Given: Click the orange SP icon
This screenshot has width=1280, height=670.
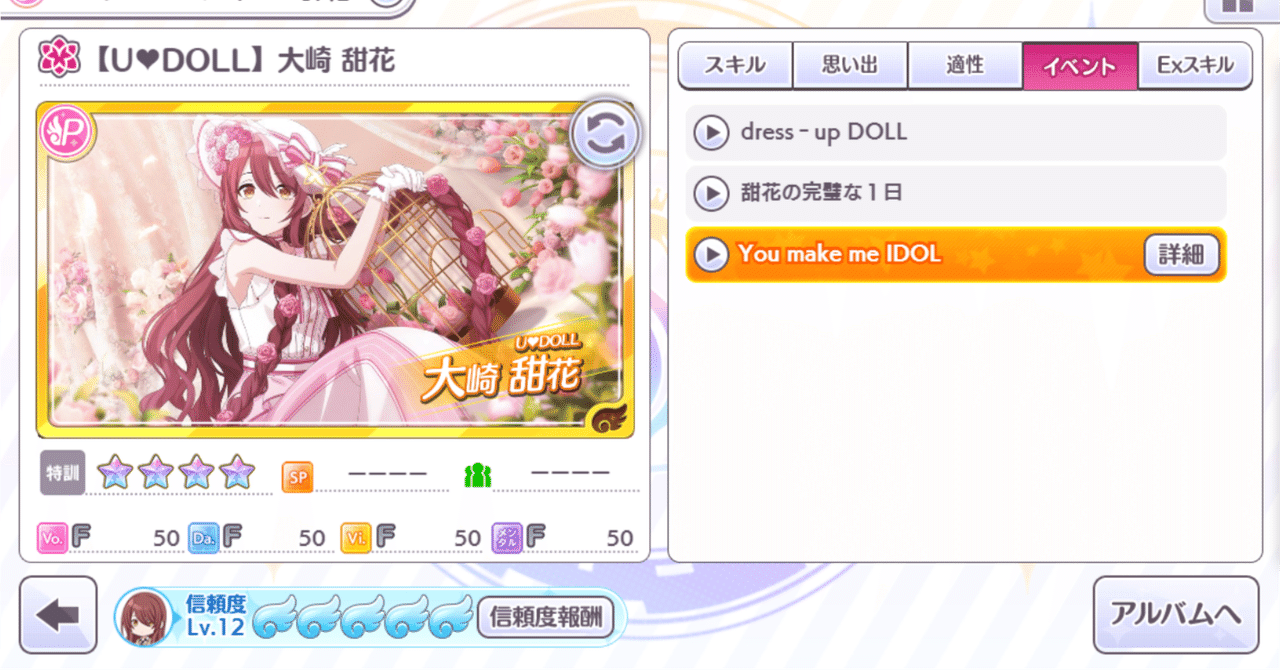Looking at the screenshot, I should pyautogui.click(x=297, y=476).
